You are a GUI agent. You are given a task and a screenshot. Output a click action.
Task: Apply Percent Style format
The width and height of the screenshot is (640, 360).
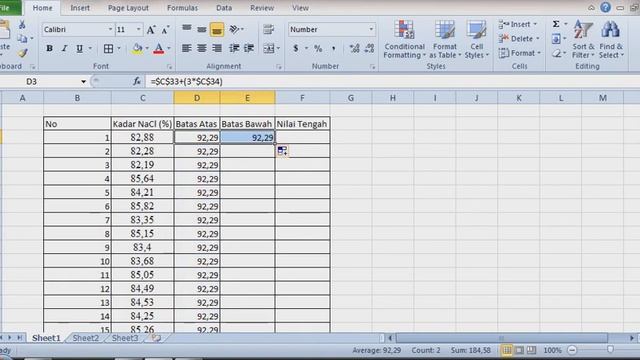tap(318, 49)
